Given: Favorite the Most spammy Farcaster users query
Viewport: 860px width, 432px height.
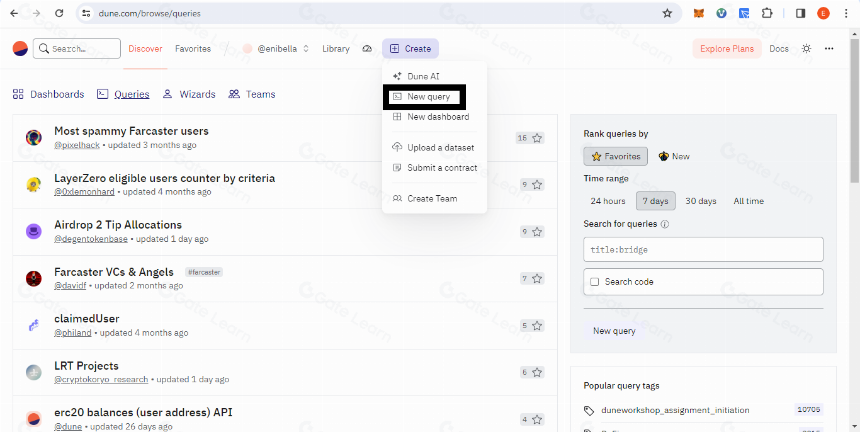Looking at the screenshot, I should tap(538, 138).
